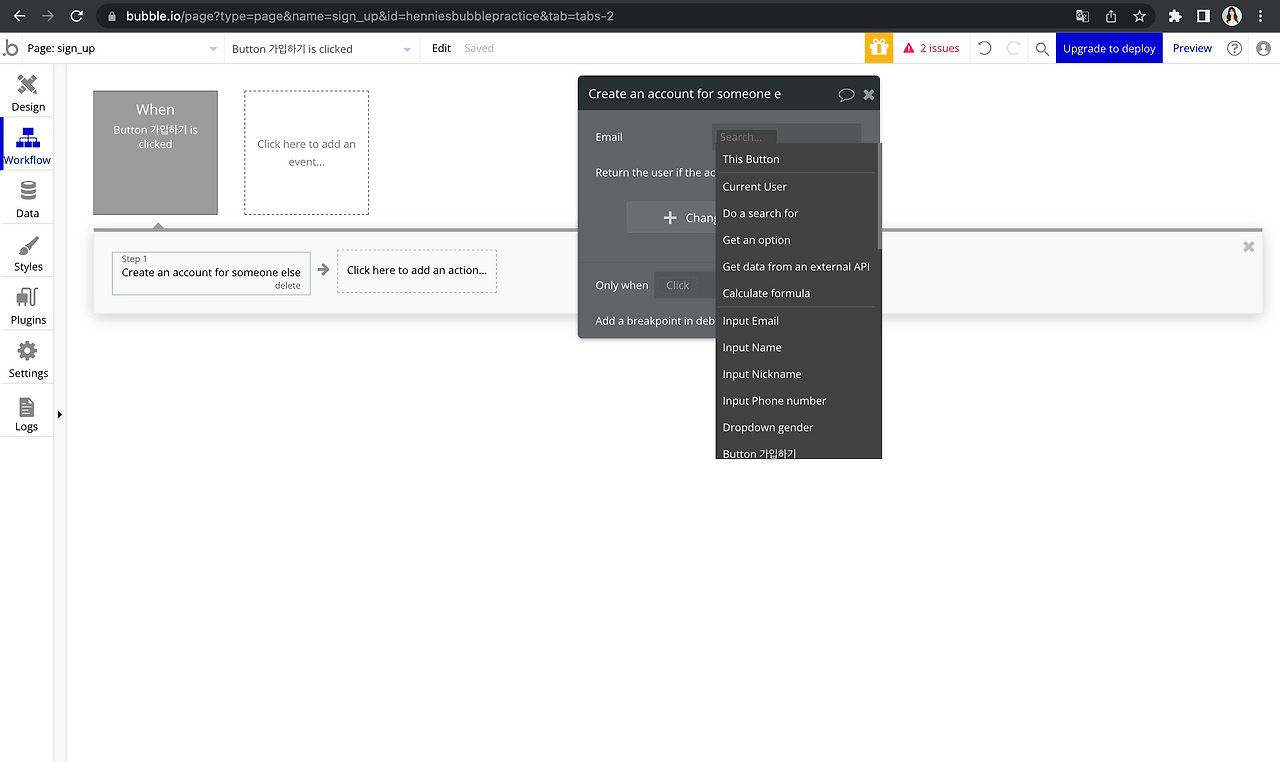Select the When Button 가입하기 is clicked event
This screenshot has height=762, width=1280.
point(155,153)
